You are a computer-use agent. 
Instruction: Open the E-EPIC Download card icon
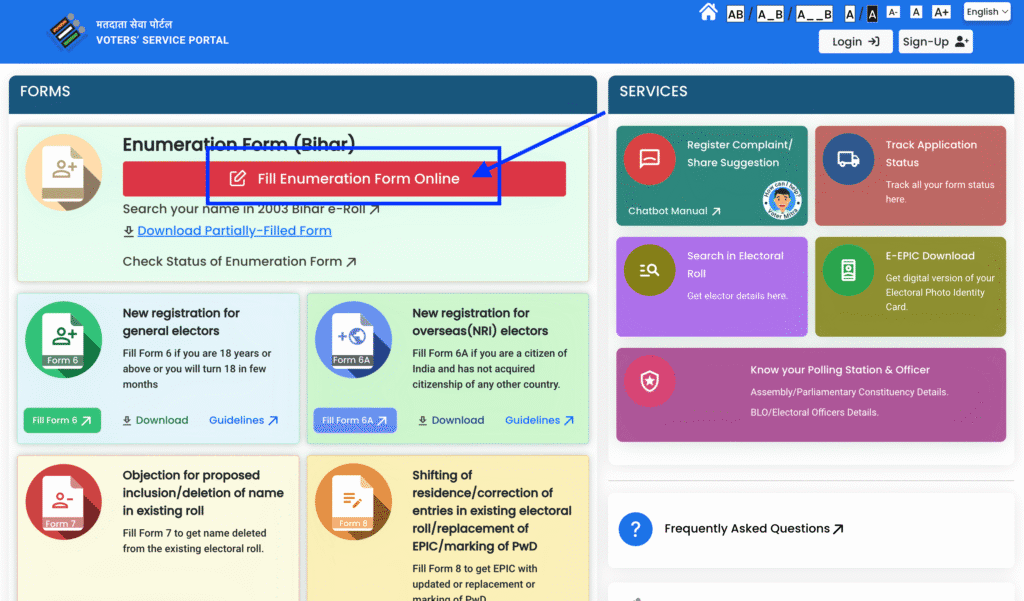(x=848, y=269)
